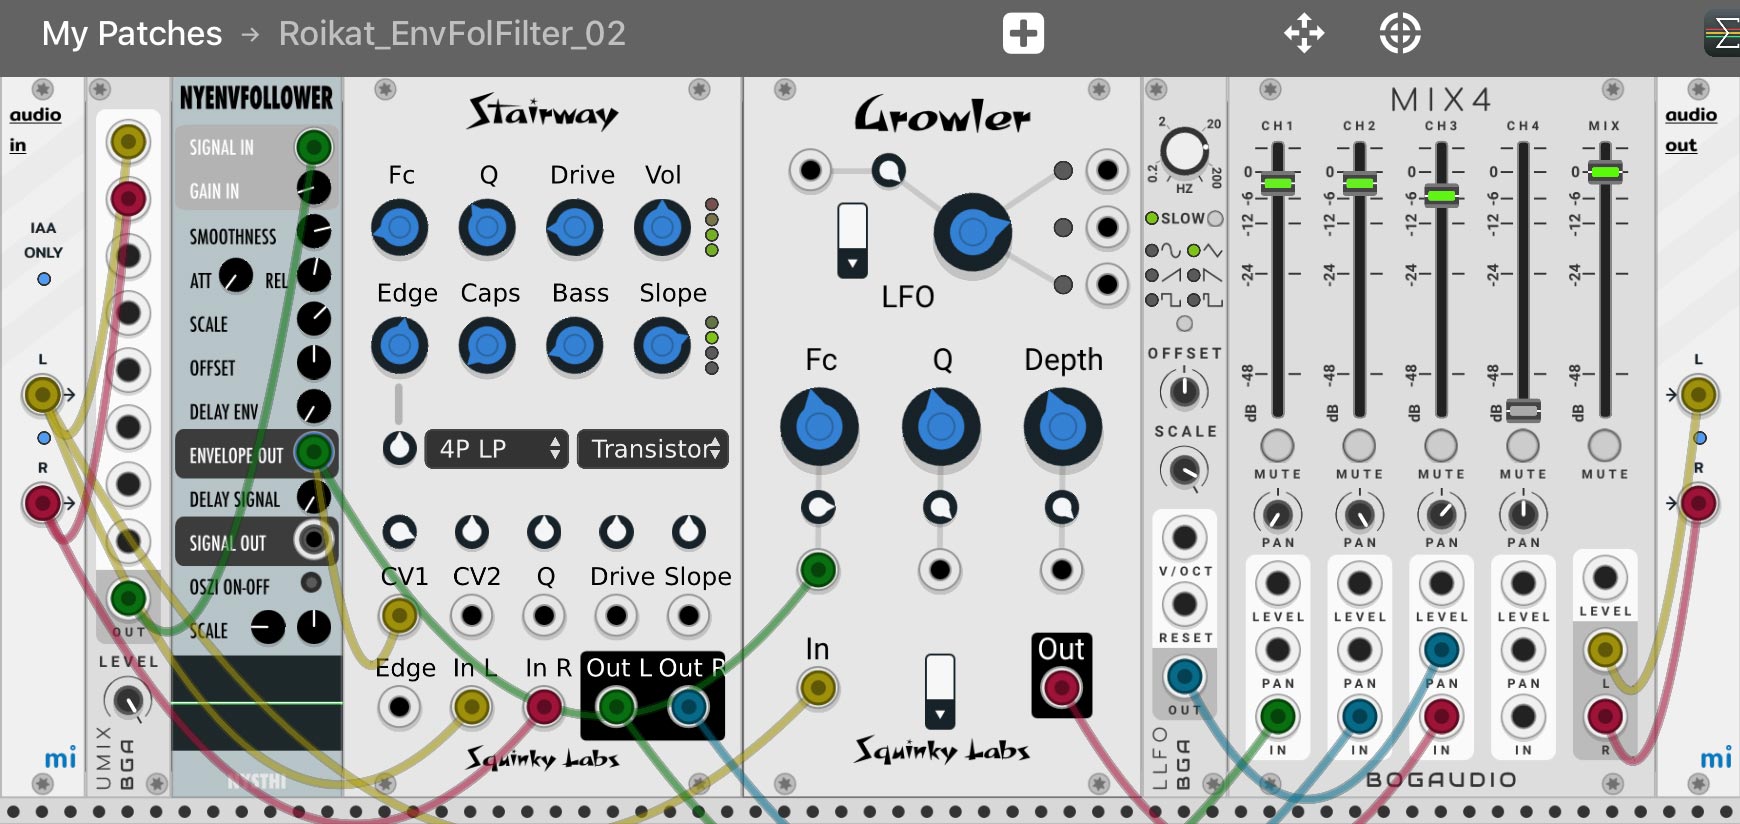Tap the CH3 PAN CV jack on MIX4
1740x824 pixels.
[x=1441, y=650]
